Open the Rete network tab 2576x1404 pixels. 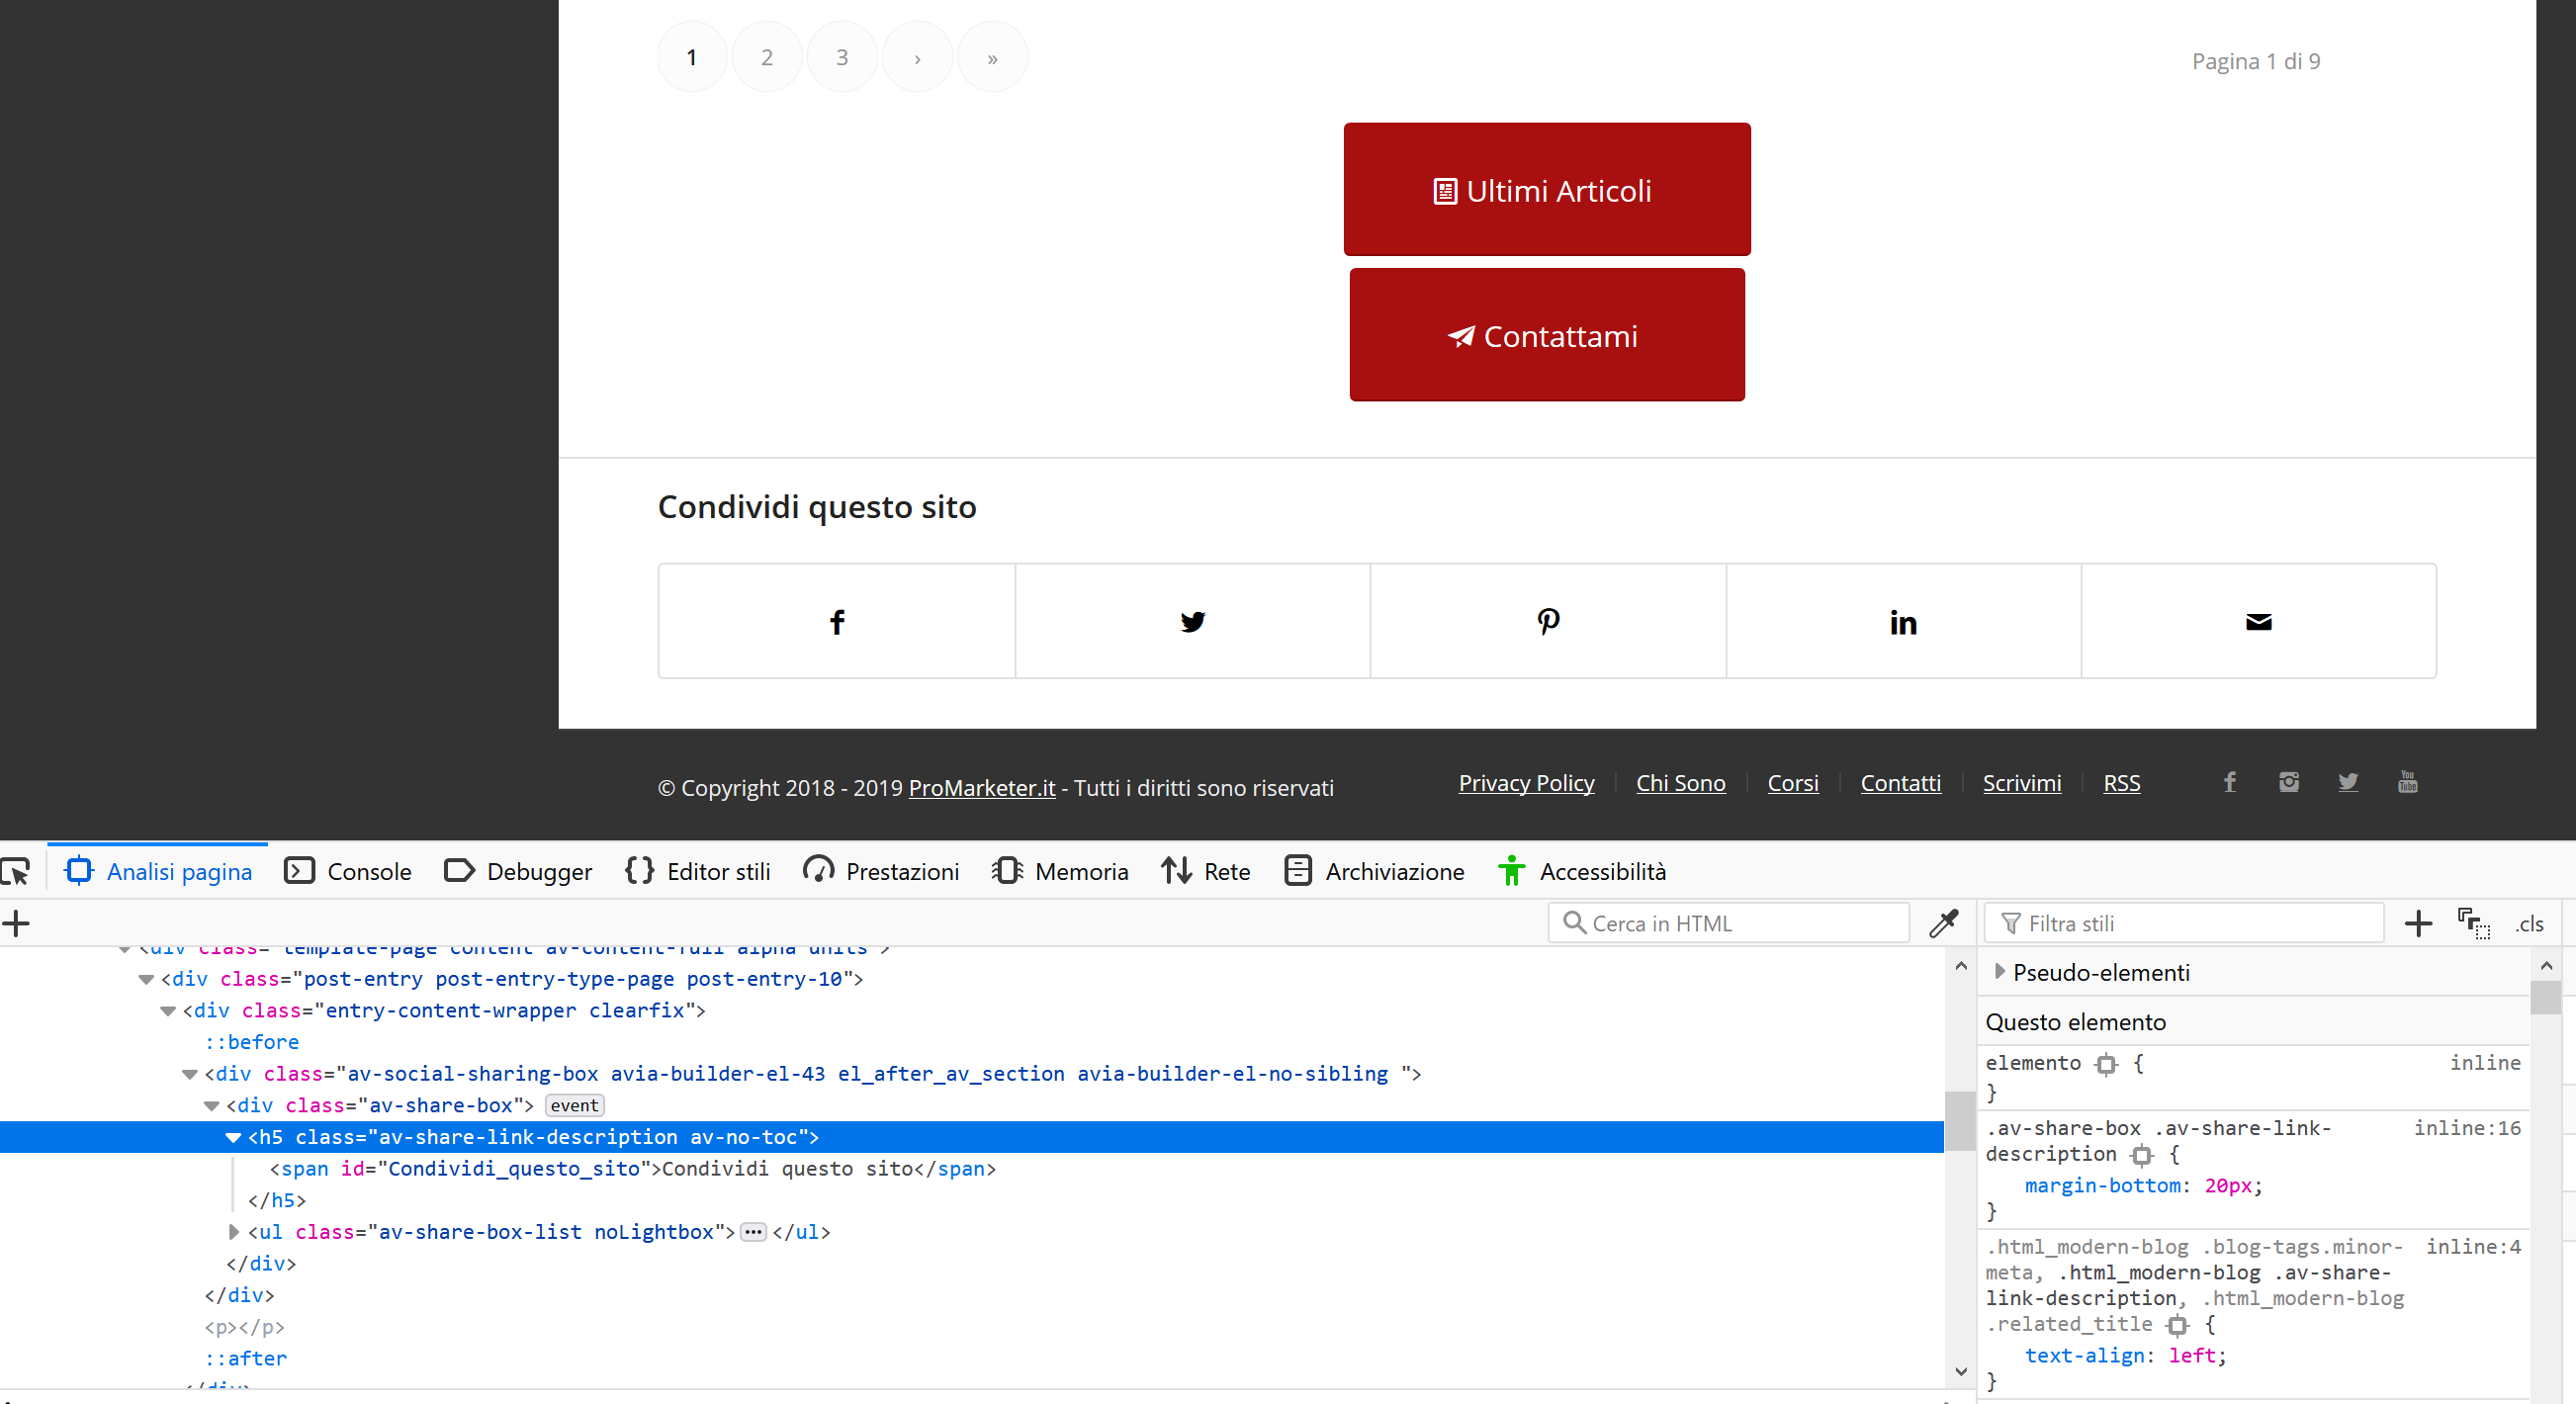pyautogui.click(x=1206, y=871)
